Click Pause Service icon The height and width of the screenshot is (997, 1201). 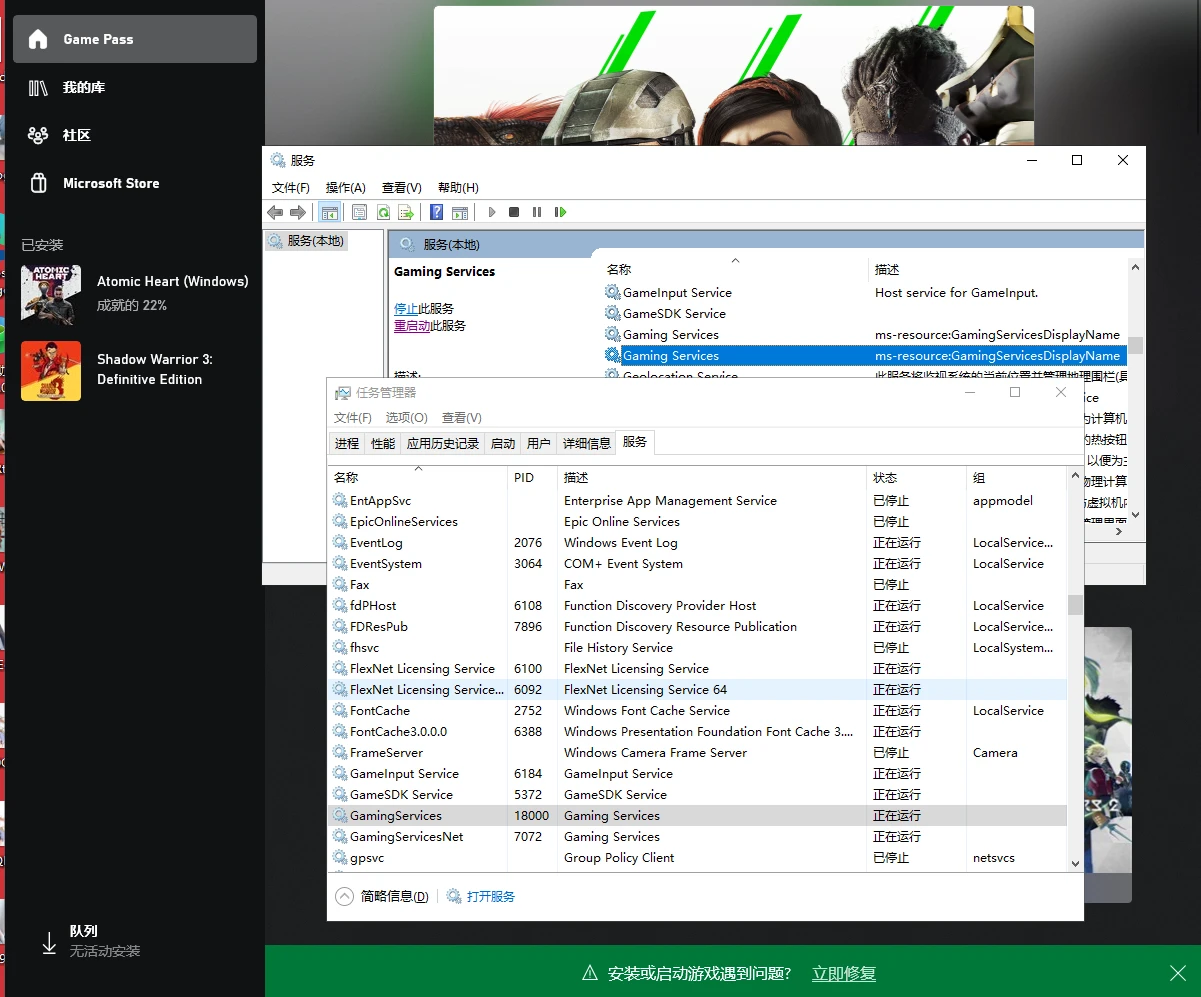click(537, 212)
